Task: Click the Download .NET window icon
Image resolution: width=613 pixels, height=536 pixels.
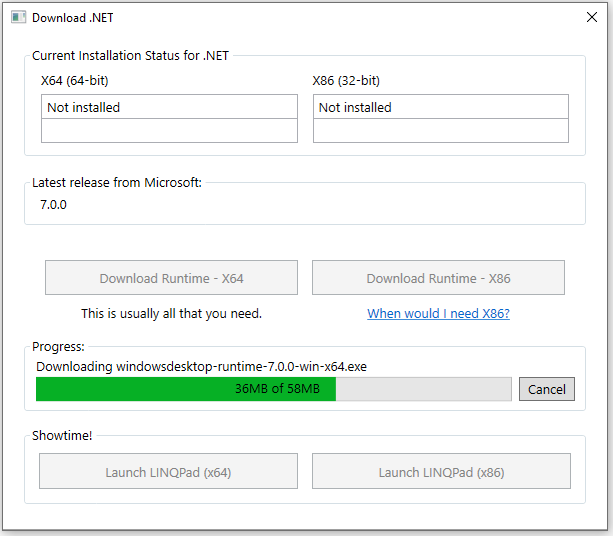Action: coord(18,18)
